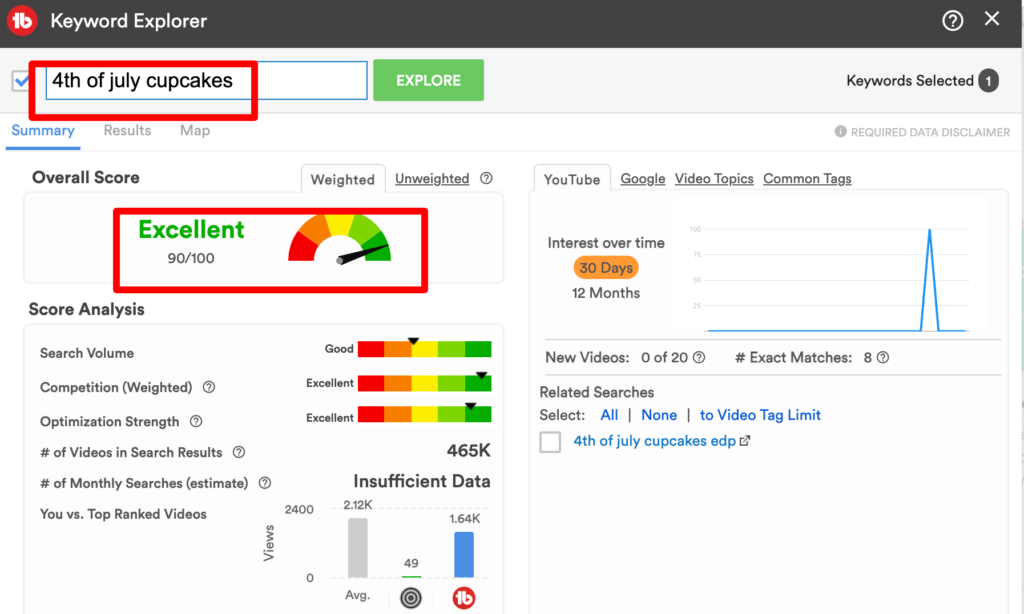Click the help icon beside Competition (Weighted)

[x=208, y=388]
